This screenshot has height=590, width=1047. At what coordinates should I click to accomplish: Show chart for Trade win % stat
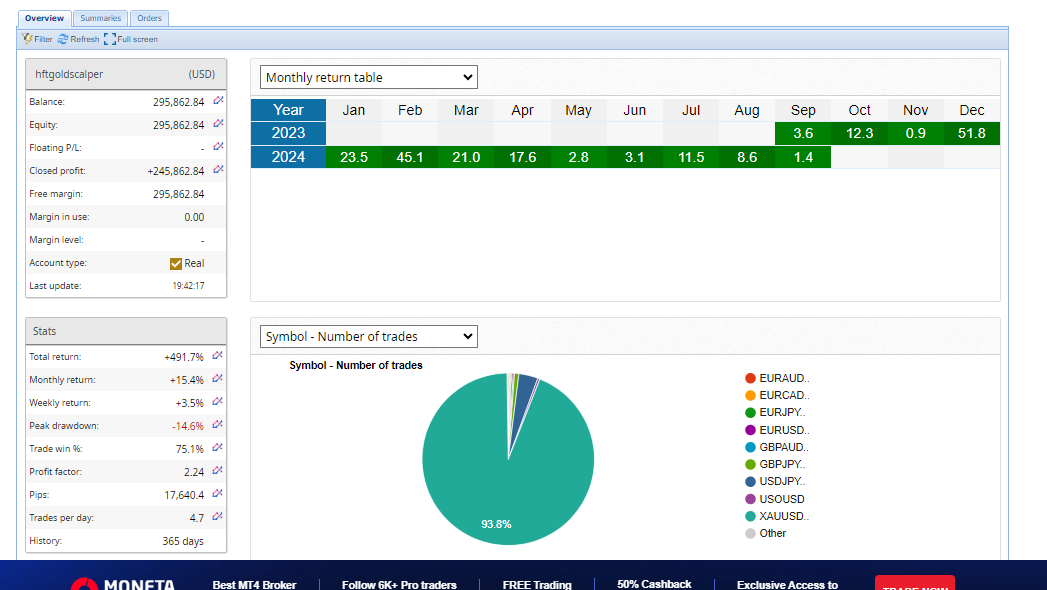218,448
